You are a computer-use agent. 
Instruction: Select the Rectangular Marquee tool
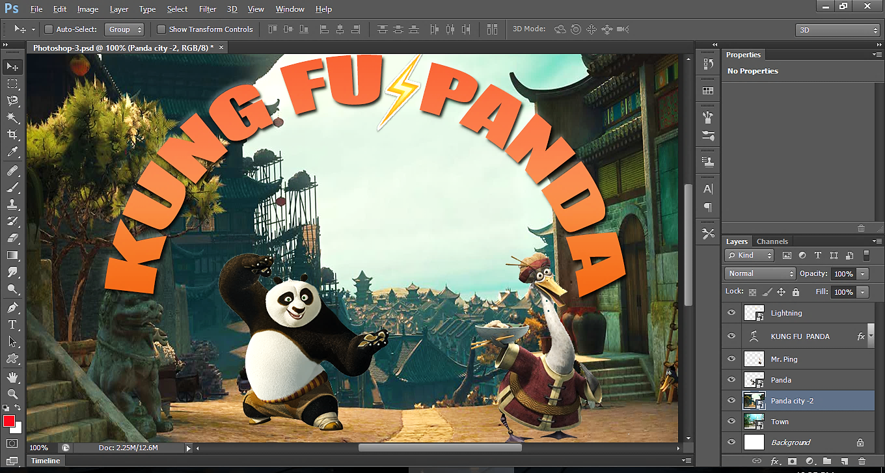click(x=12, y=84)
